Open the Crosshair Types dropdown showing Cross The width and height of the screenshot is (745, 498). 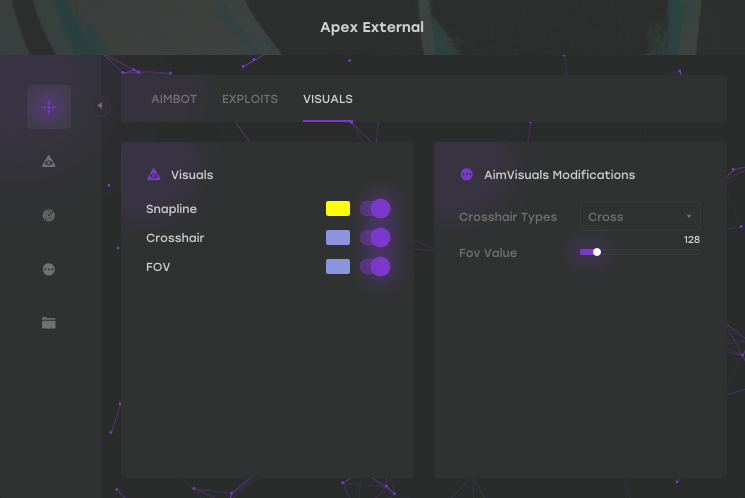coord(640,216)
